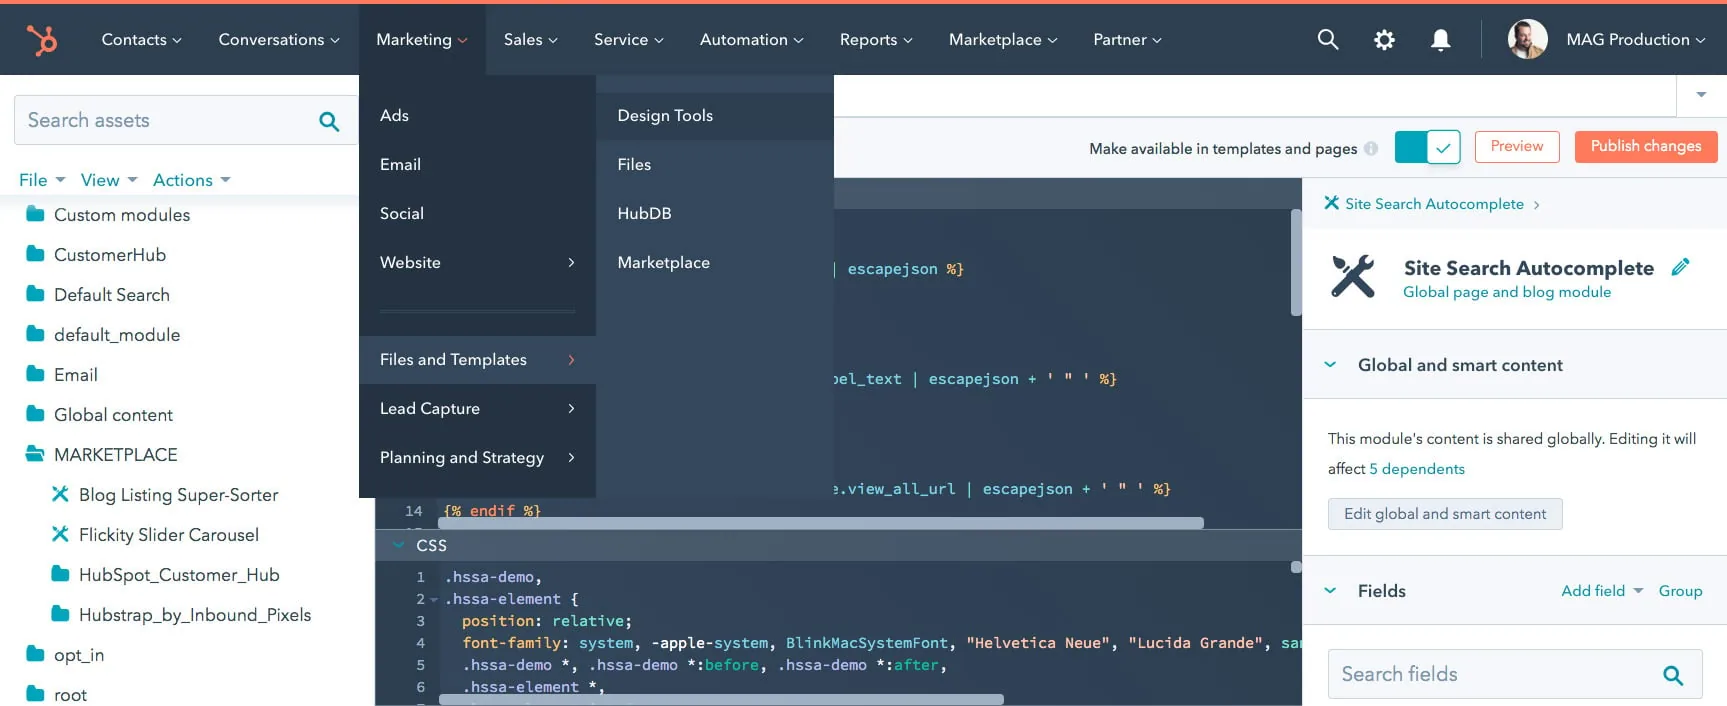Click the default_module folder icon

(x=35, y=334)
